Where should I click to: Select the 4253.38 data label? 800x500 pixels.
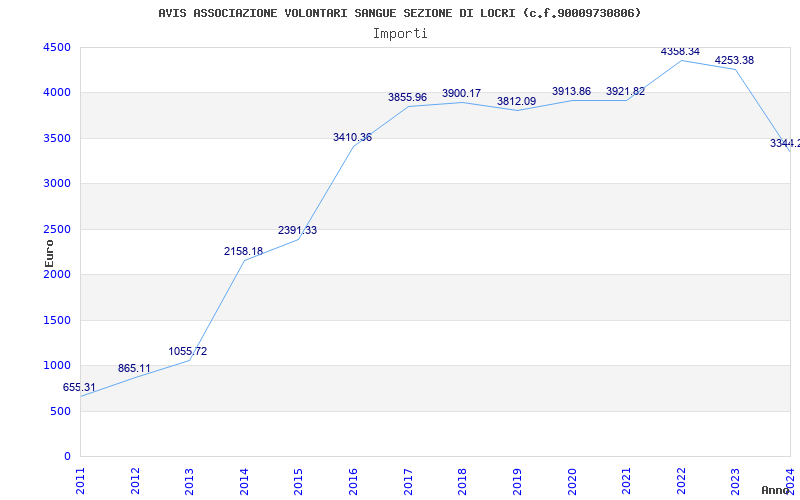pyautogui.click(x=734, y=61)
